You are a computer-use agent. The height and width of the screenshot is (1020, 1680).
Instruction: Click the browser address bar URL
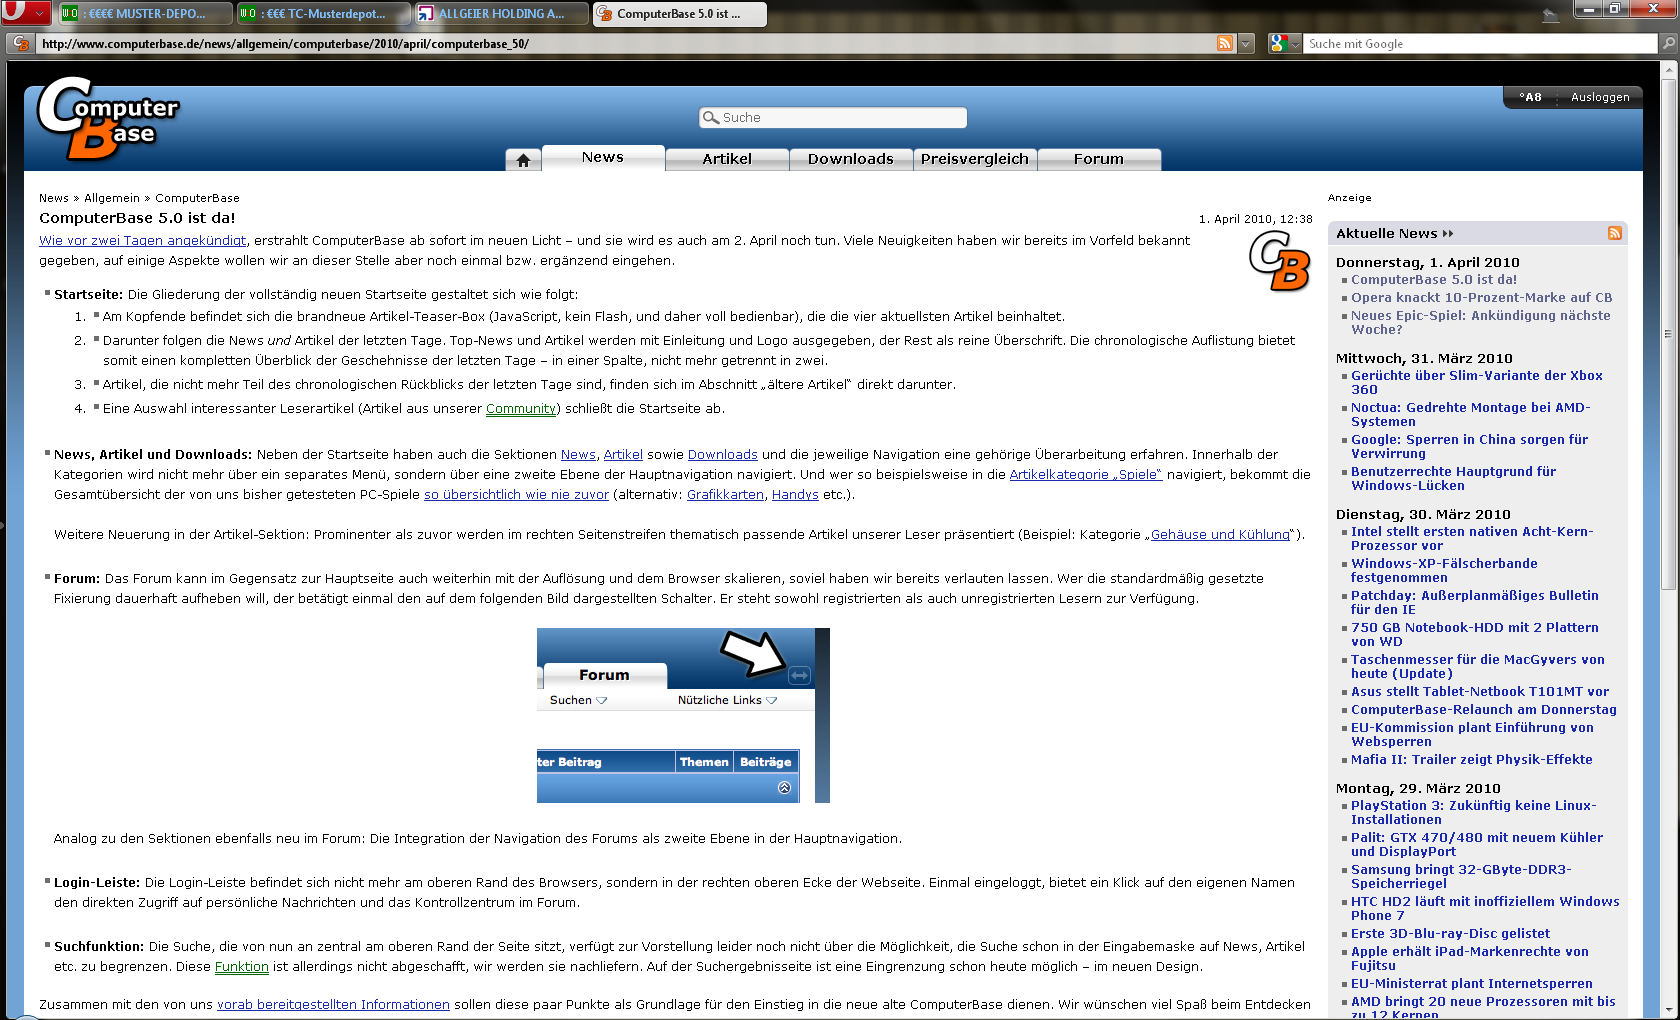(625, 43)
